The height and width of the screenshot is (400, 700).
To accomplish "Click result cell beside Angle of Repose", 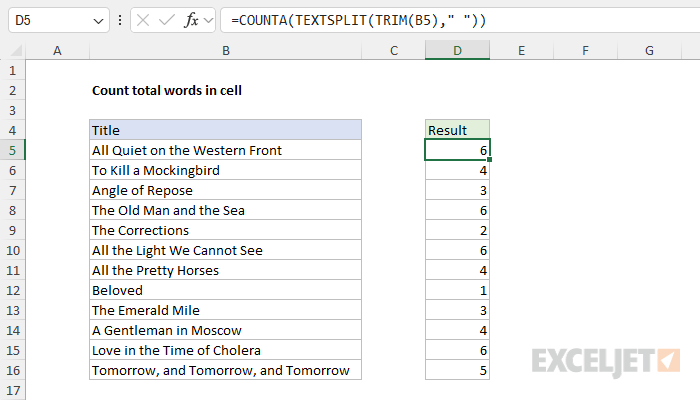I will tap(457, 190).
